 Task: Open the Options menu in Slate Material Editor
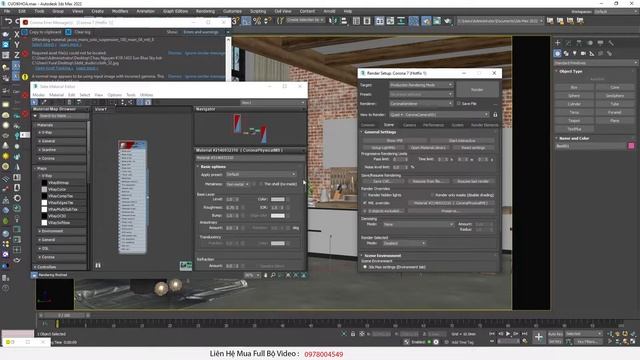pos(115,95)
